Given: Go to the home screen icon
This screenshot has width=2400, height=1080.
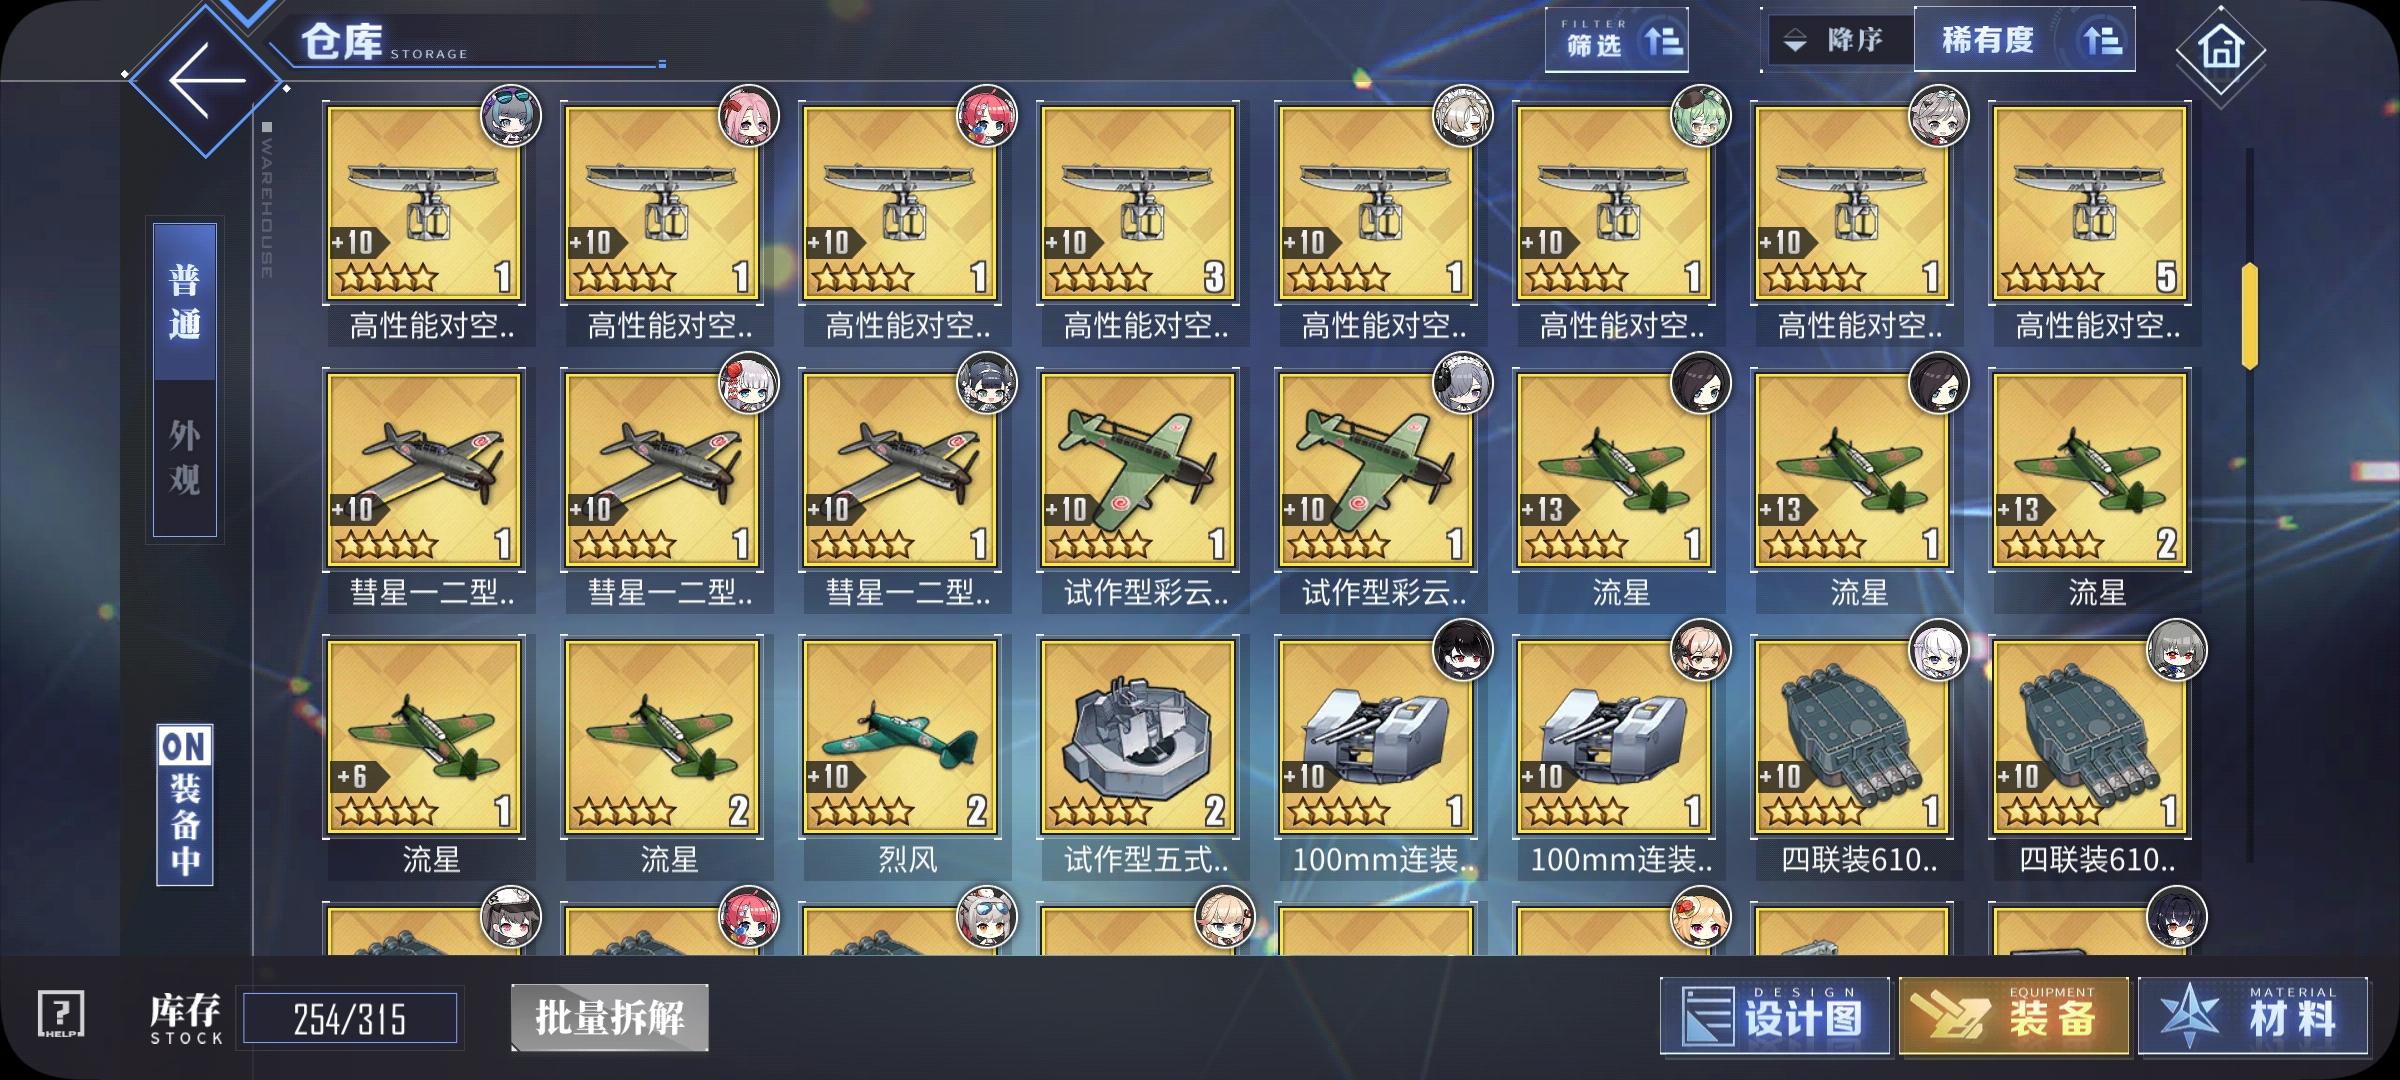Looking at the screenshot, I should coord(2220,49).
